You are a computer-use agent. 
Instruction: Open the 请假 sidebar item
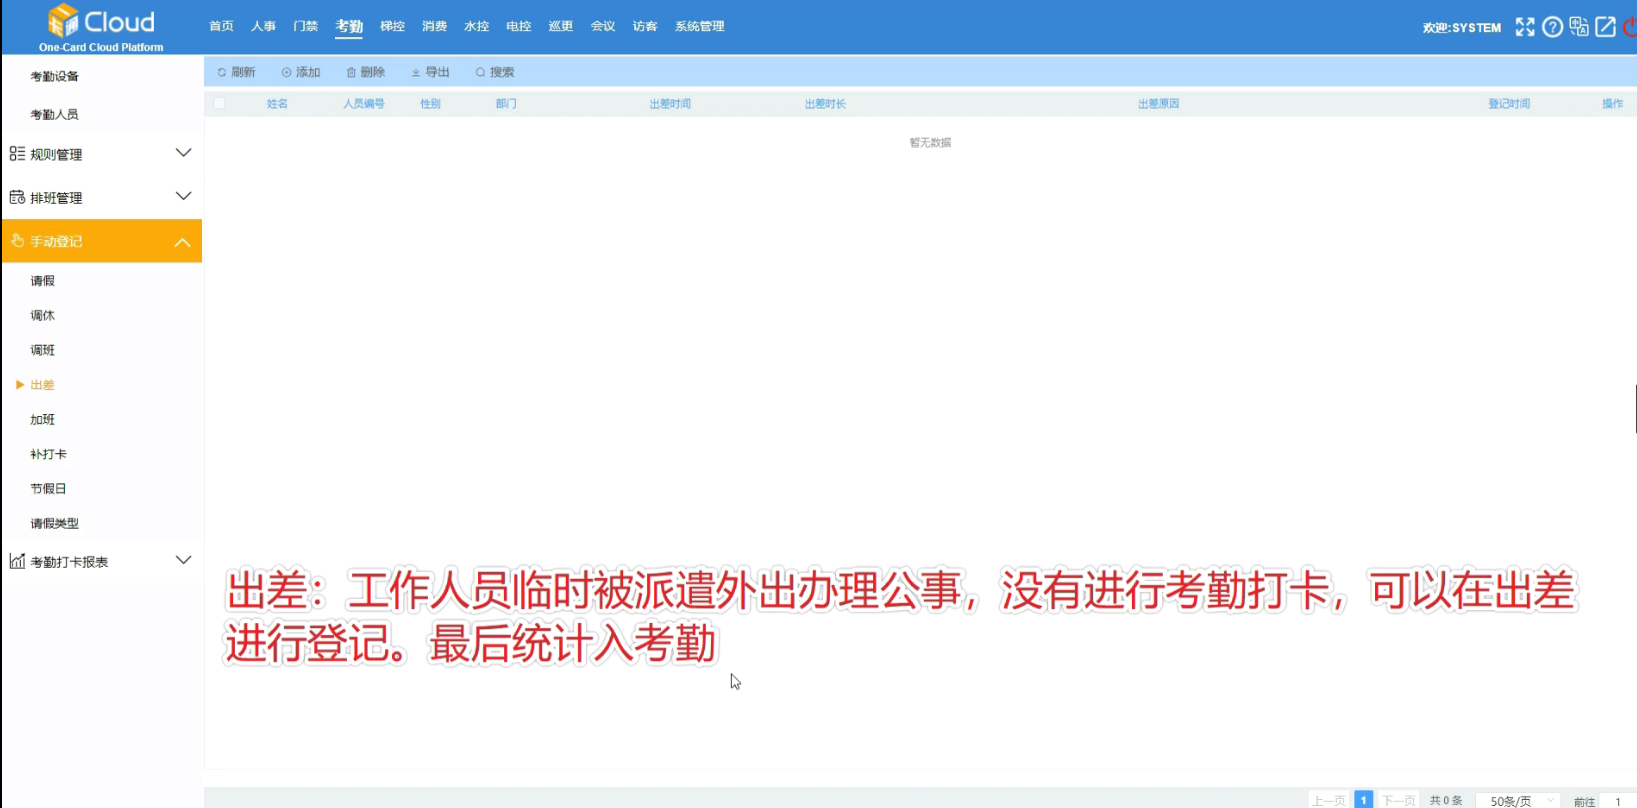pyautogui.click(x=43, y=281)
